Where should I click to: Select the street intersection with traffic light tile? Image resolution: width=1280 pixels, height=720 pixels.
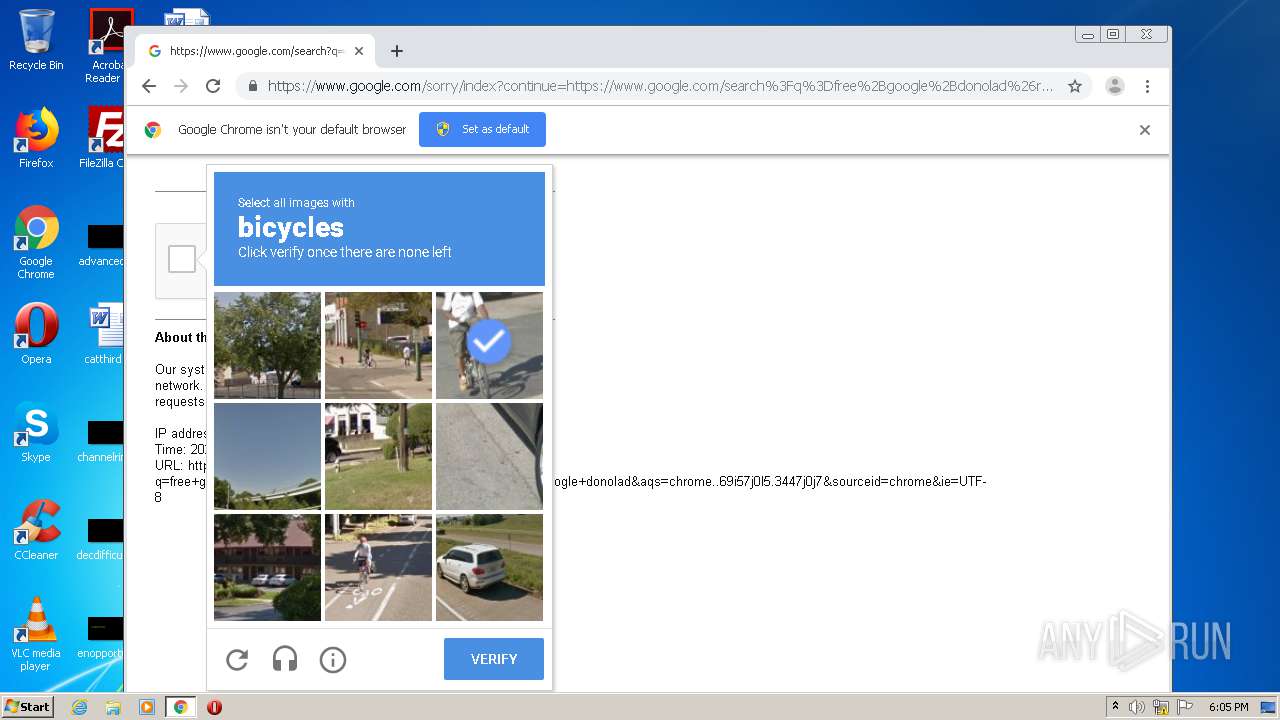pyautogui.click(x=378, y=345)
